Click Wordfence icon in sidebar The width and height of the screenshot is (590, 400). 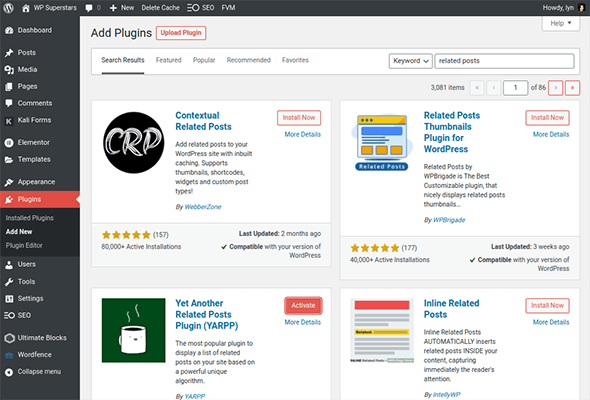coord(9,355)
